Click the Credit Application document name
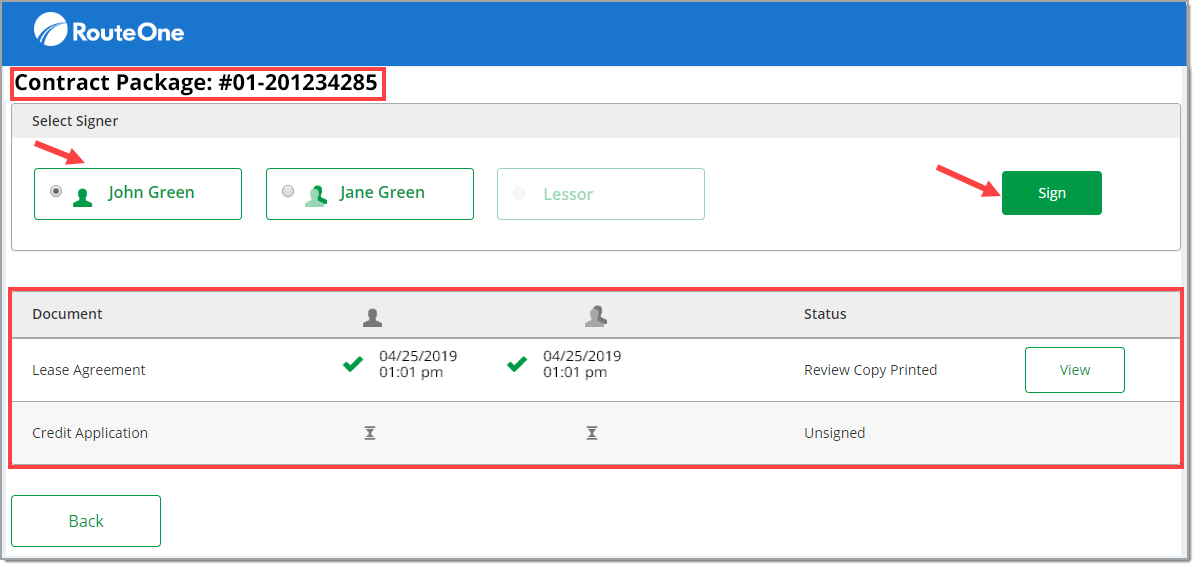This screenshot has height=567, width=1196. click(x=90, y=433)
